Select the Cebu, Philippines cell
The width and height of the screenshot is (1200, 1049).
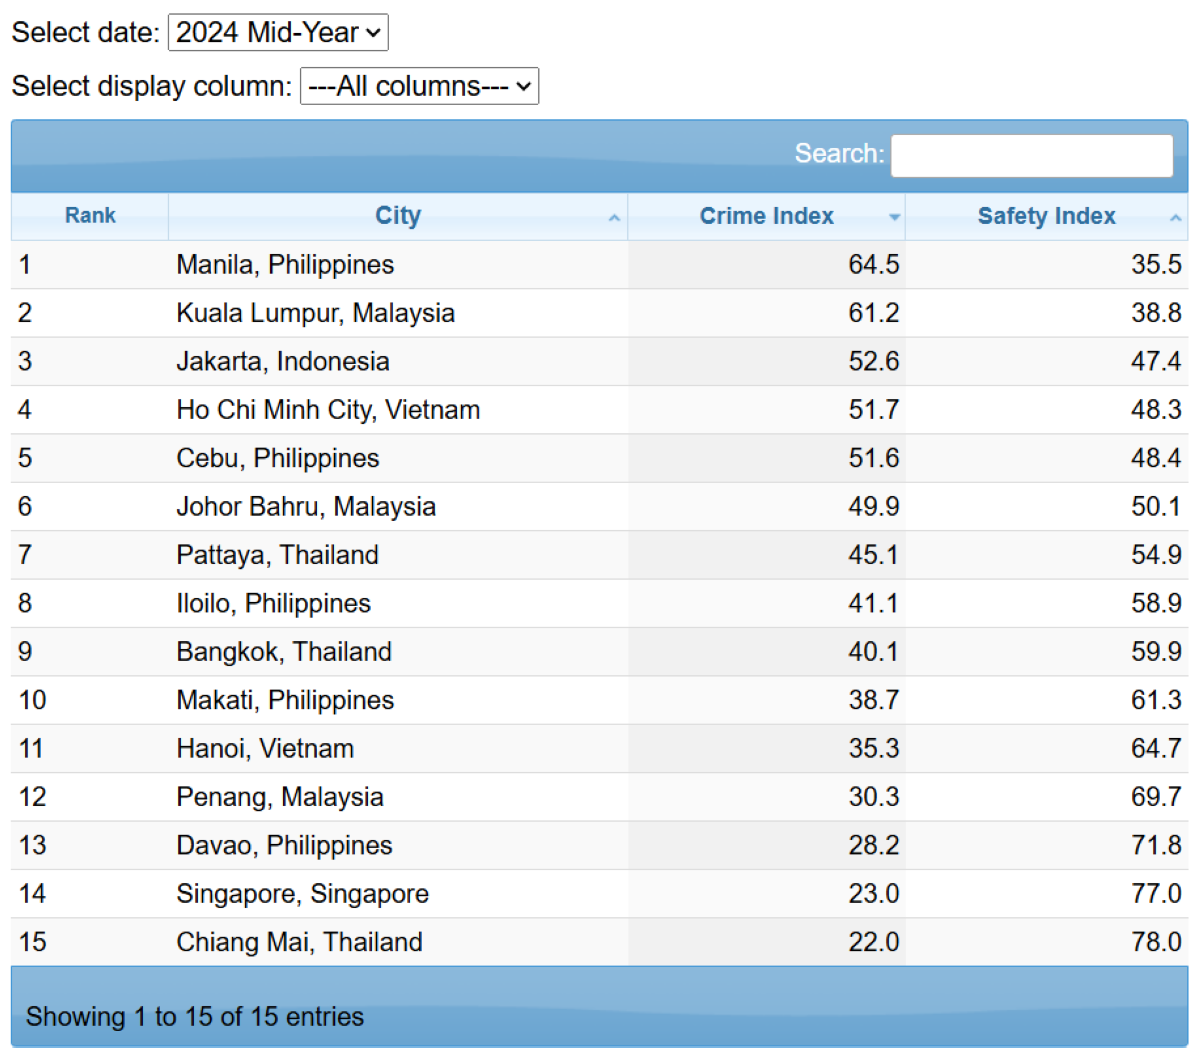point(398,458)
